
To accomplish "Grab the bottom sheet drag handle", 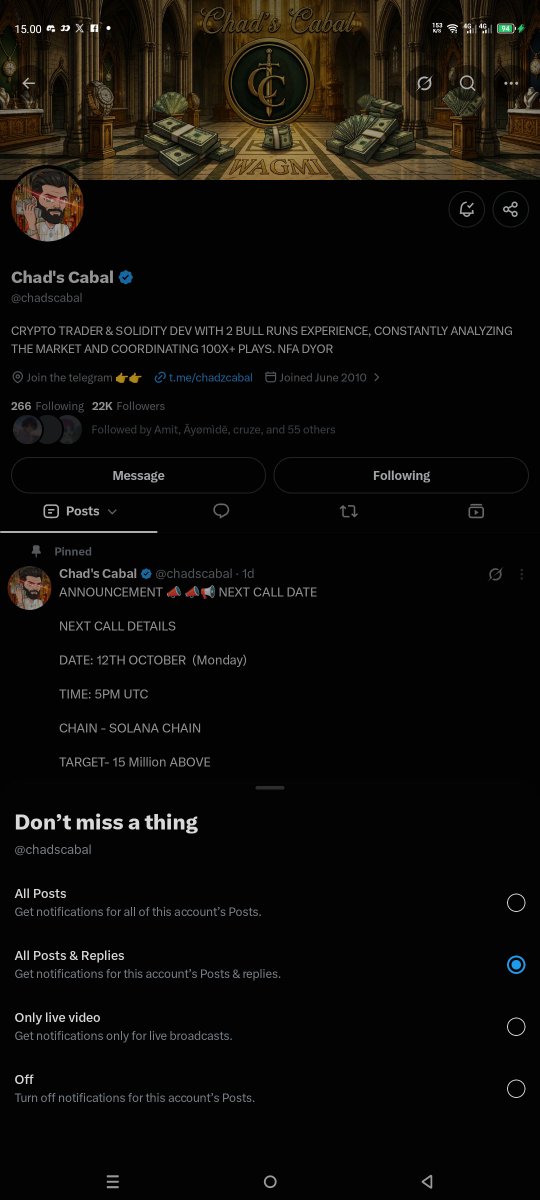I will coord(270,788).
